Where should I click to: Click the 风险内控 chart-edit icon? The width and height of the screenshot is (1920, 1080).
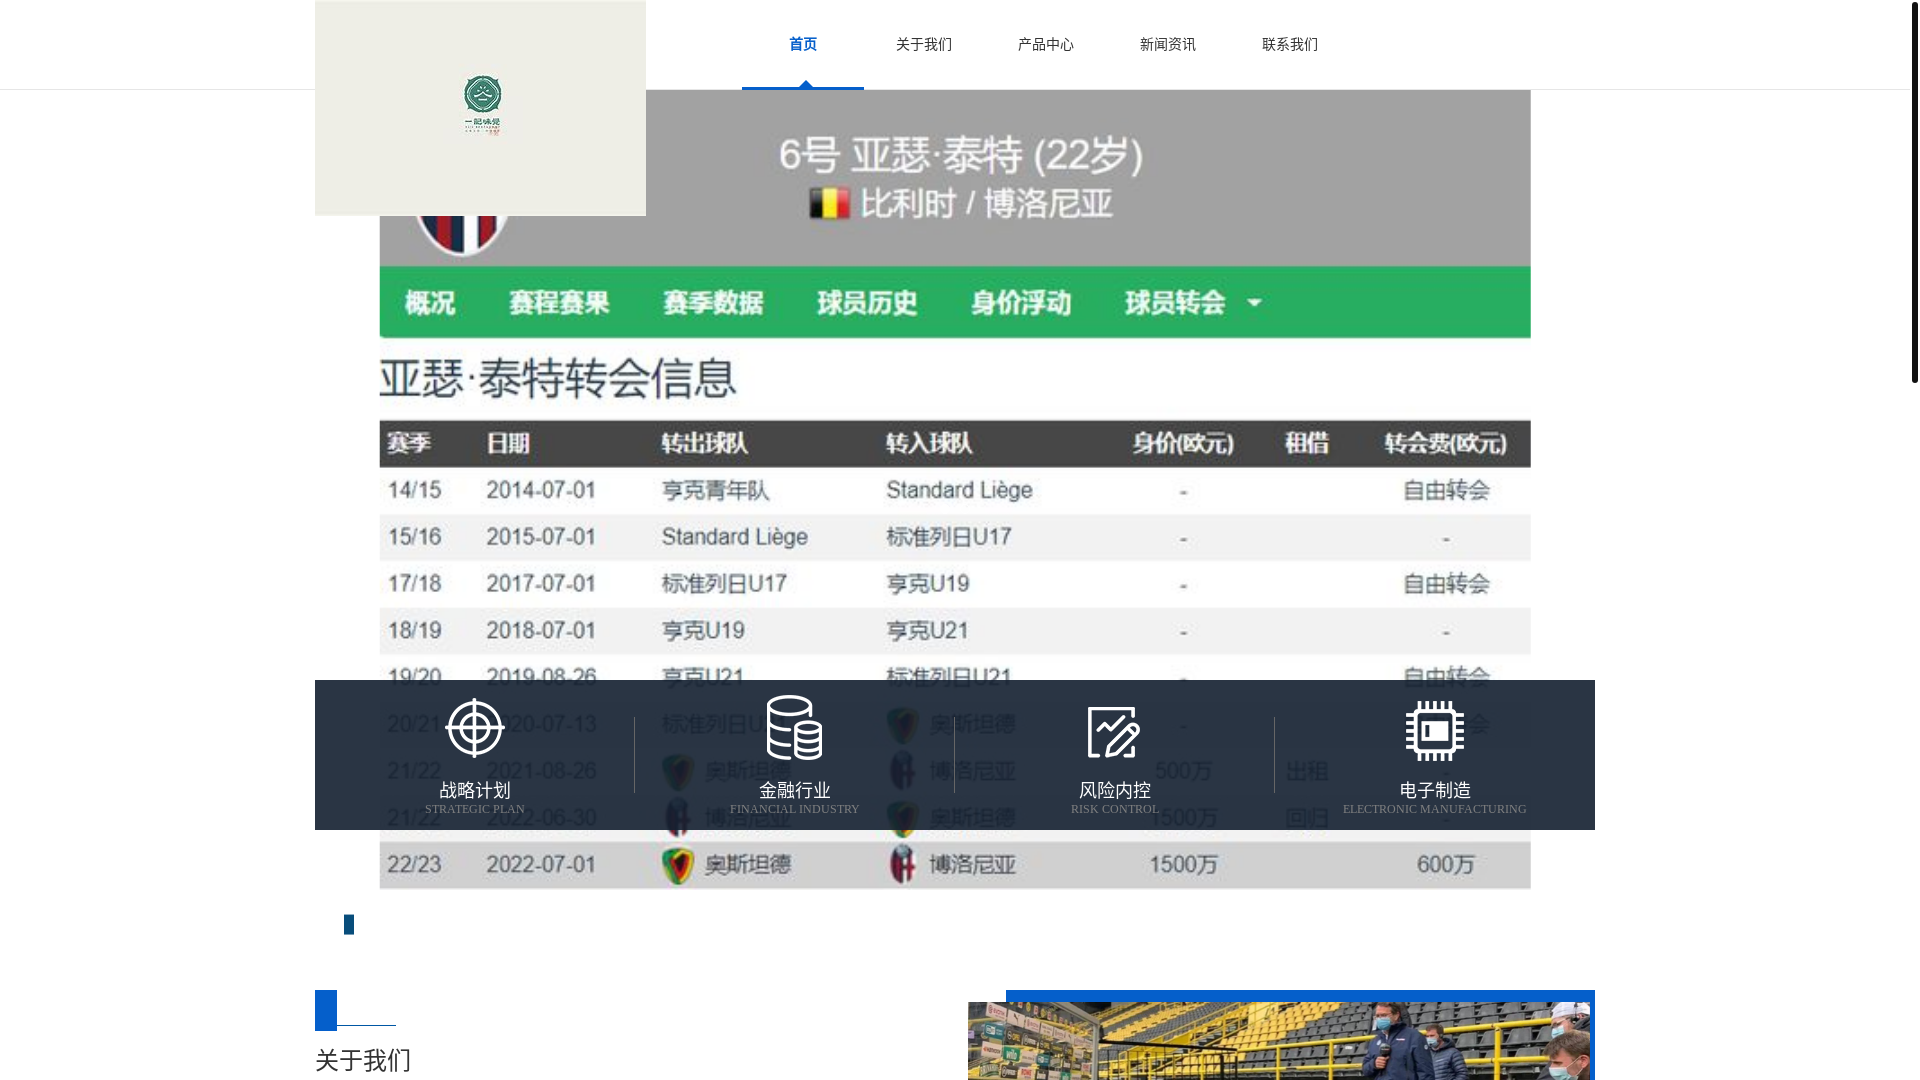point(1114,731)
